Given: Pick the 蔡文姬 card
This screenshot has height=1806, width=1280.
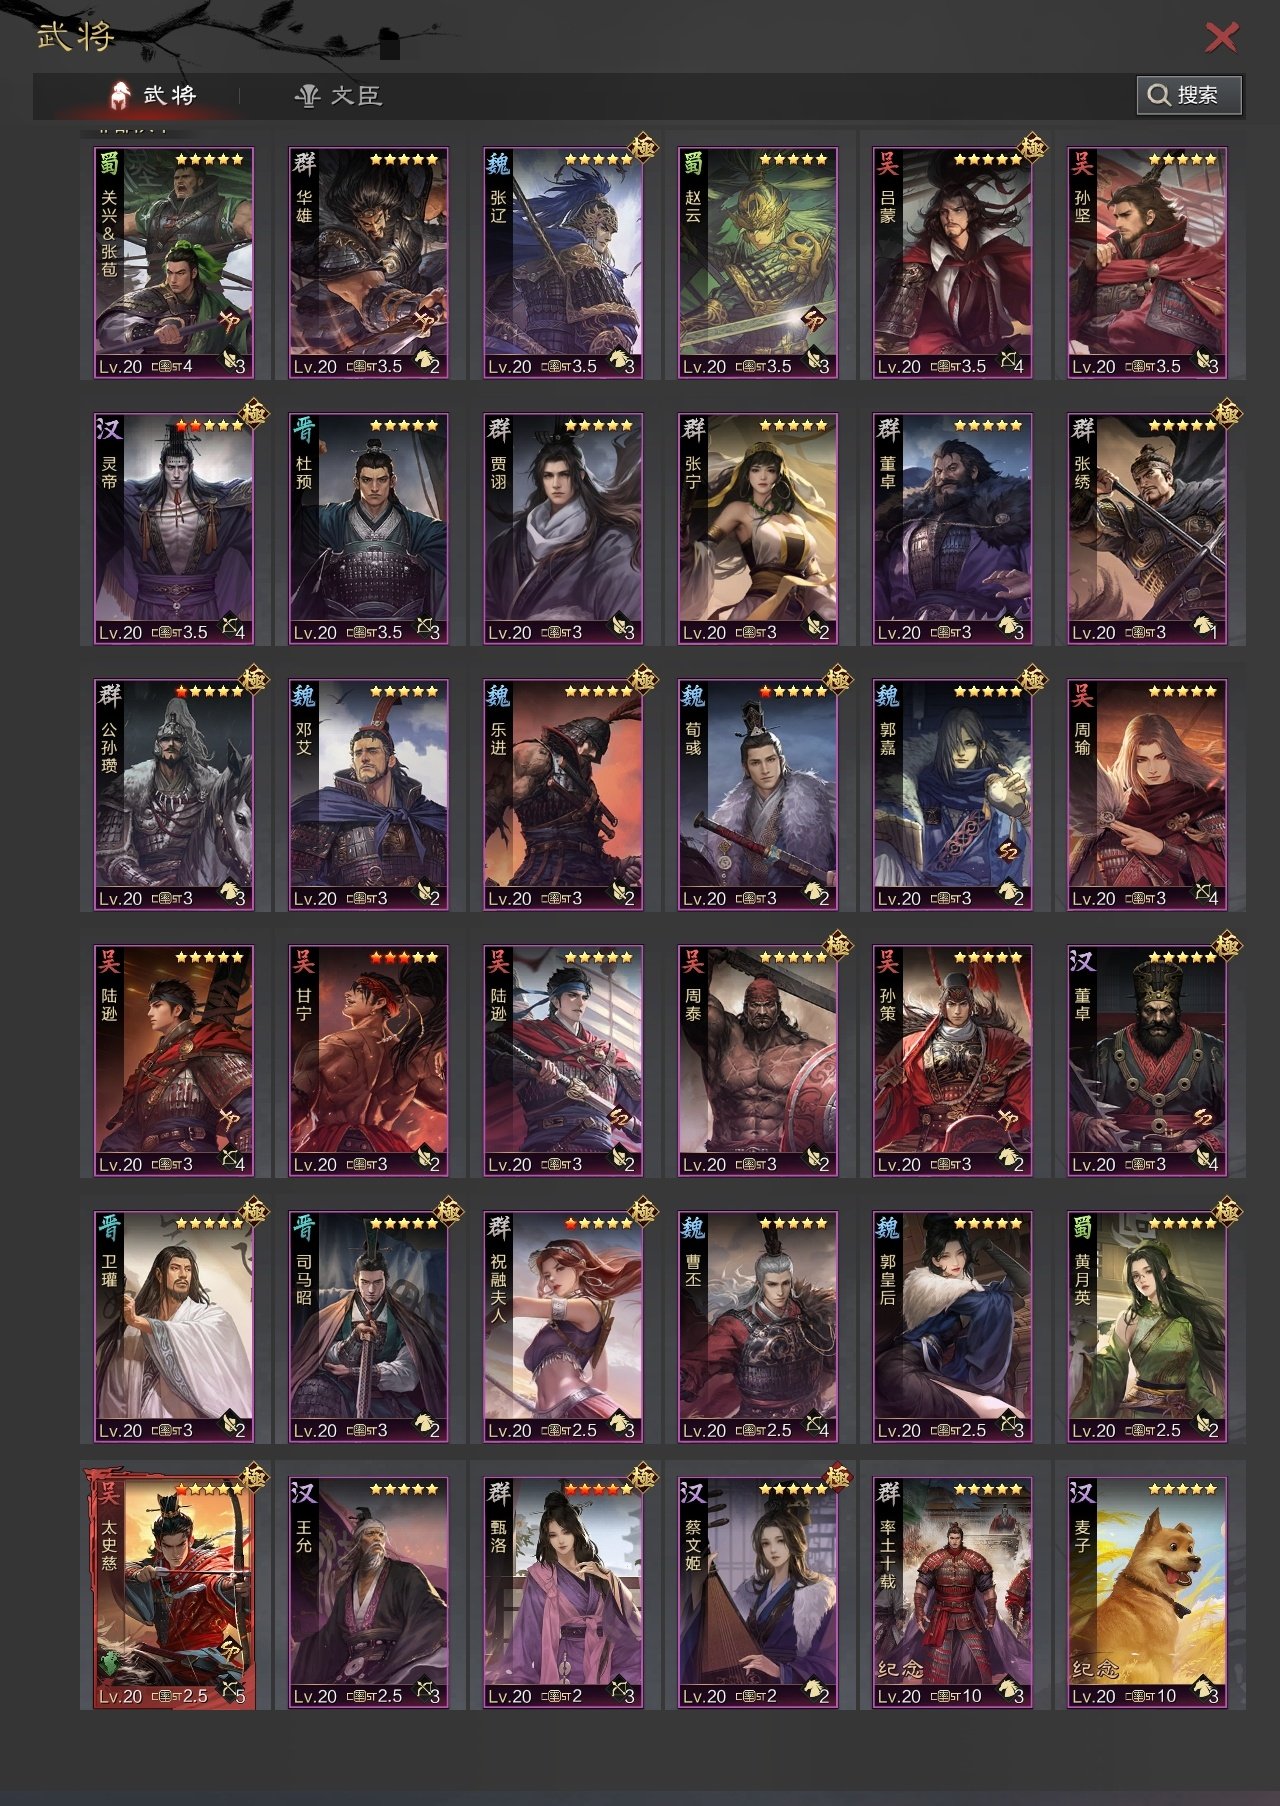Looking at the screenshot, I should tap(757, 1593).
